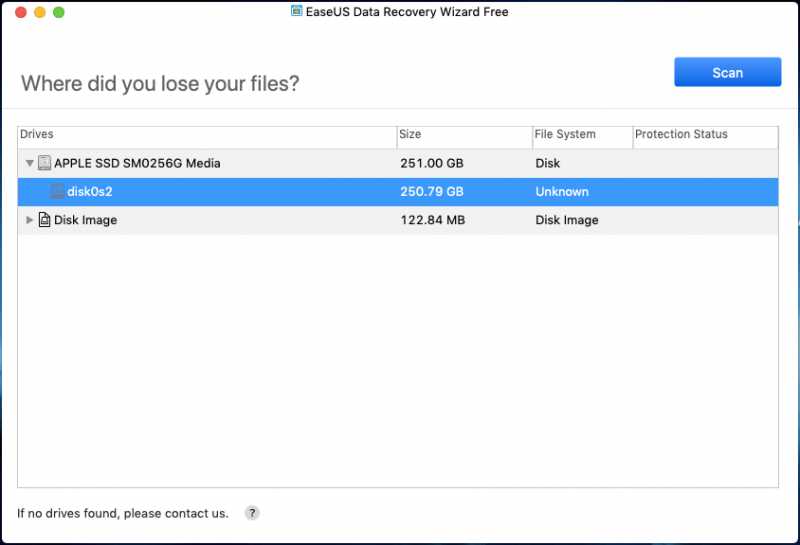Image resolution: width=800 pixels, height=545 pixels.
Task: Open the question mark help icon
Action: tap(252, 513)
